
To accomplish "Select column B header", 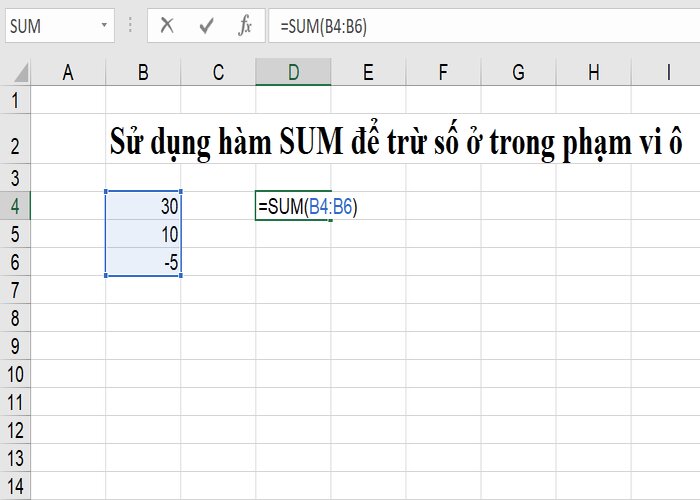I will [143, 72].
